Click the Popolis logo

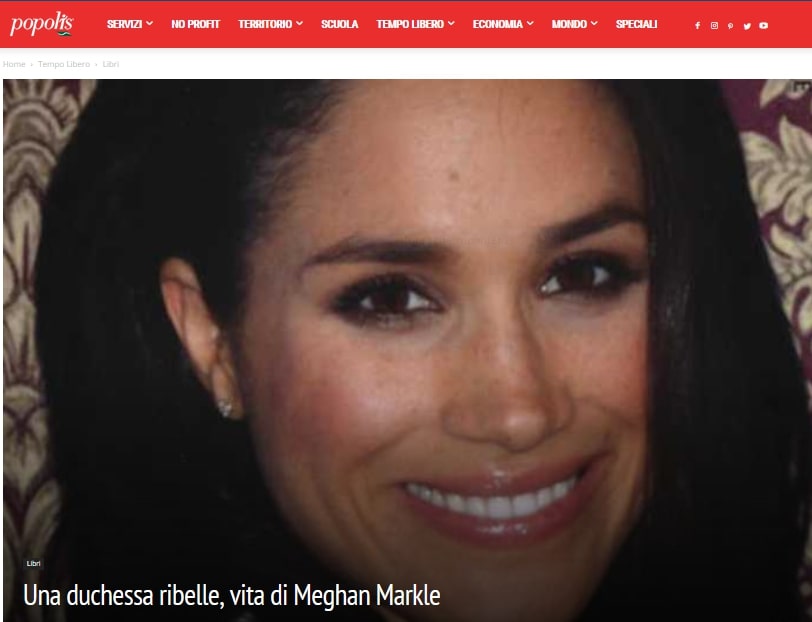[41, 24]
